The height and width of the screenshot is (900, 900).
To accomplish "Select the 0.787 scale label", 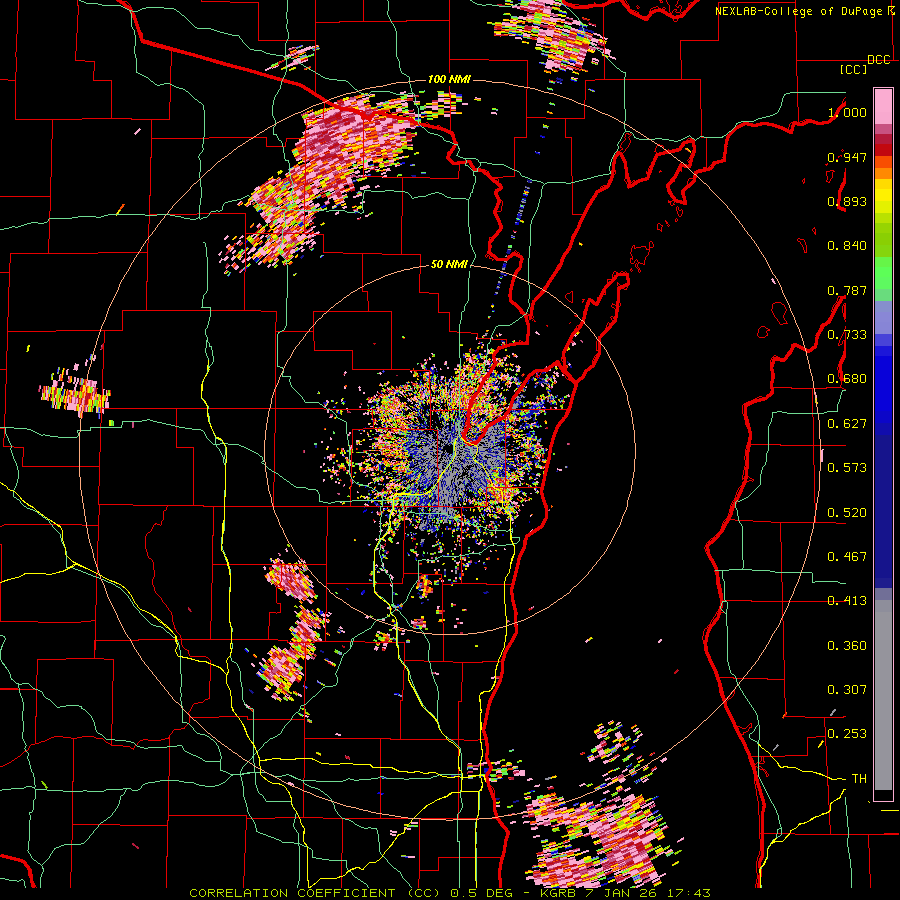I will point(847,290).
